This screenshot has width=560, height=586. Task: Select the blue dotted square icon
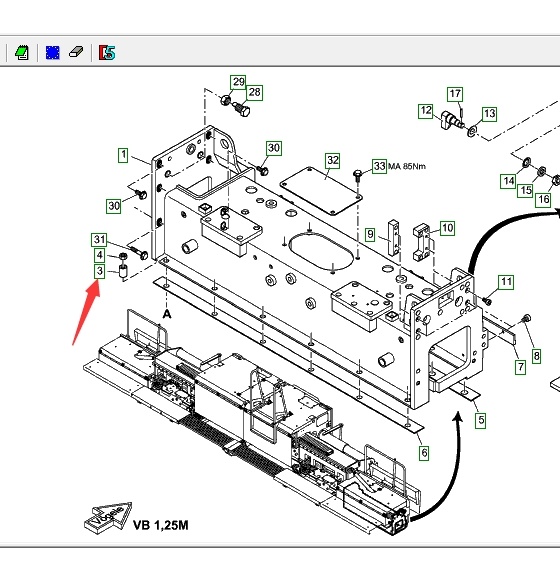(x=52, y=52)
